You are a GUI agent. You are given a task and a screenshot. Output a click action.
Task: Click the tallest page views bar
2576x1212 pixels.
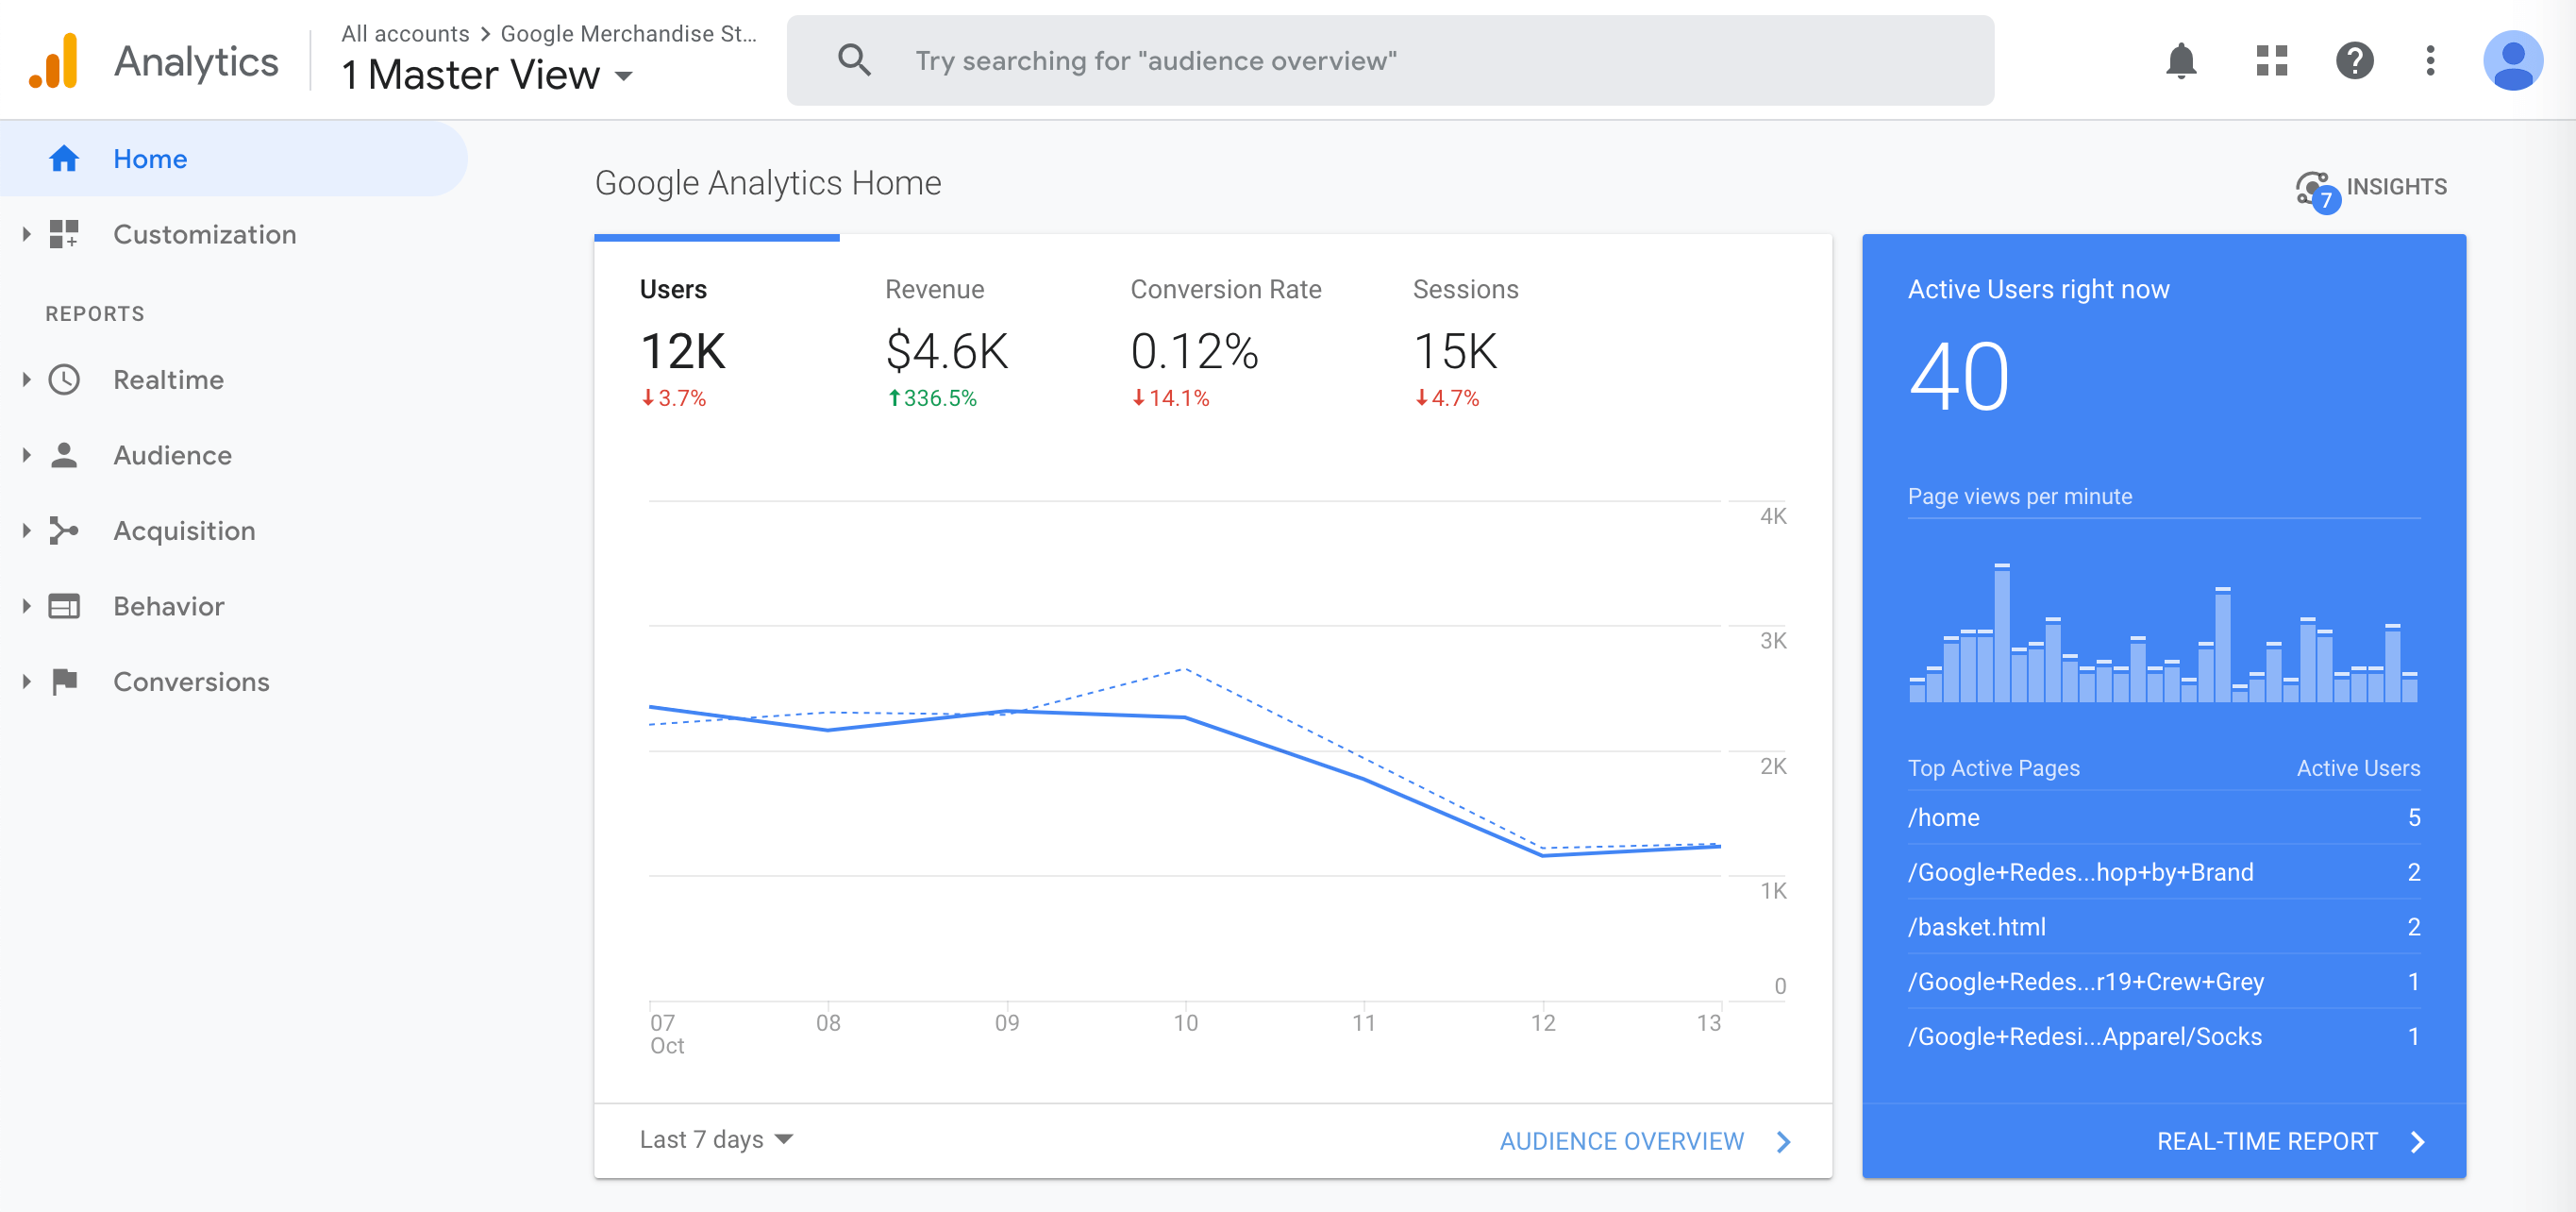[x=2002, y=633]
